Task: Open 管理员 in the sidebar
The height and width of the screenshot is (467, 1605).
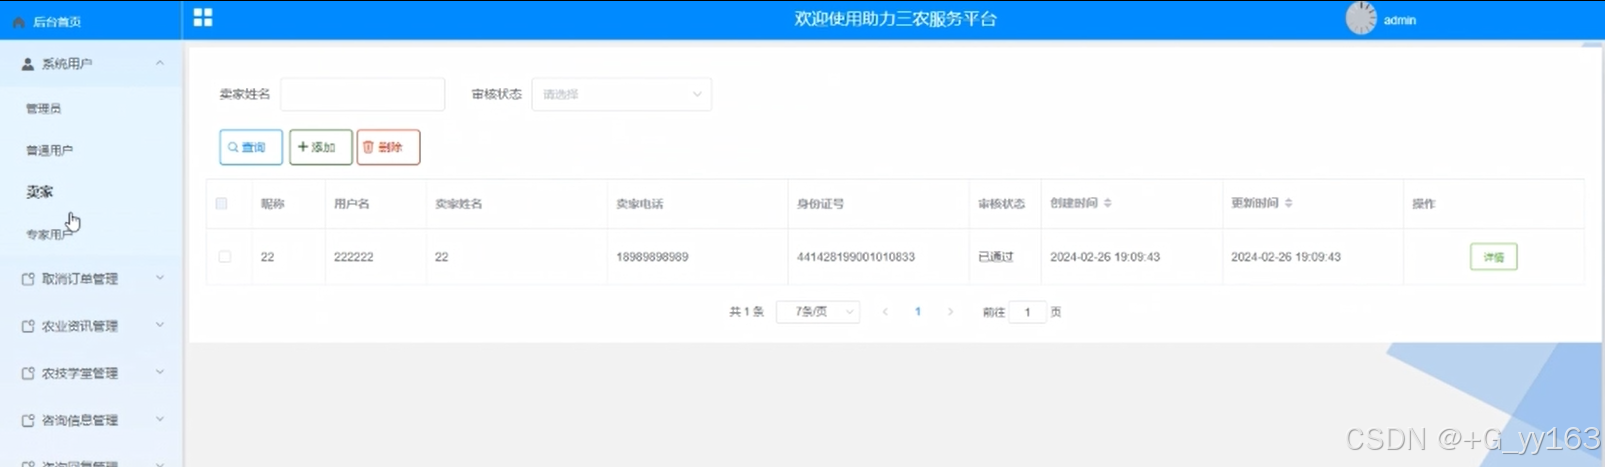Action: [x=43, y=108]
